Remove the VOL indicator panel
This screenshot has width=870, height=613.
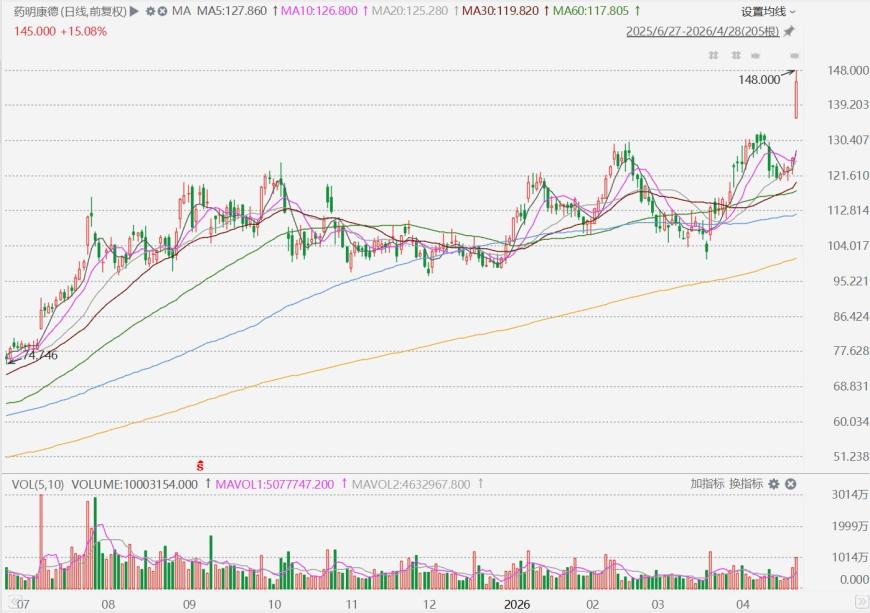point(790,484)
